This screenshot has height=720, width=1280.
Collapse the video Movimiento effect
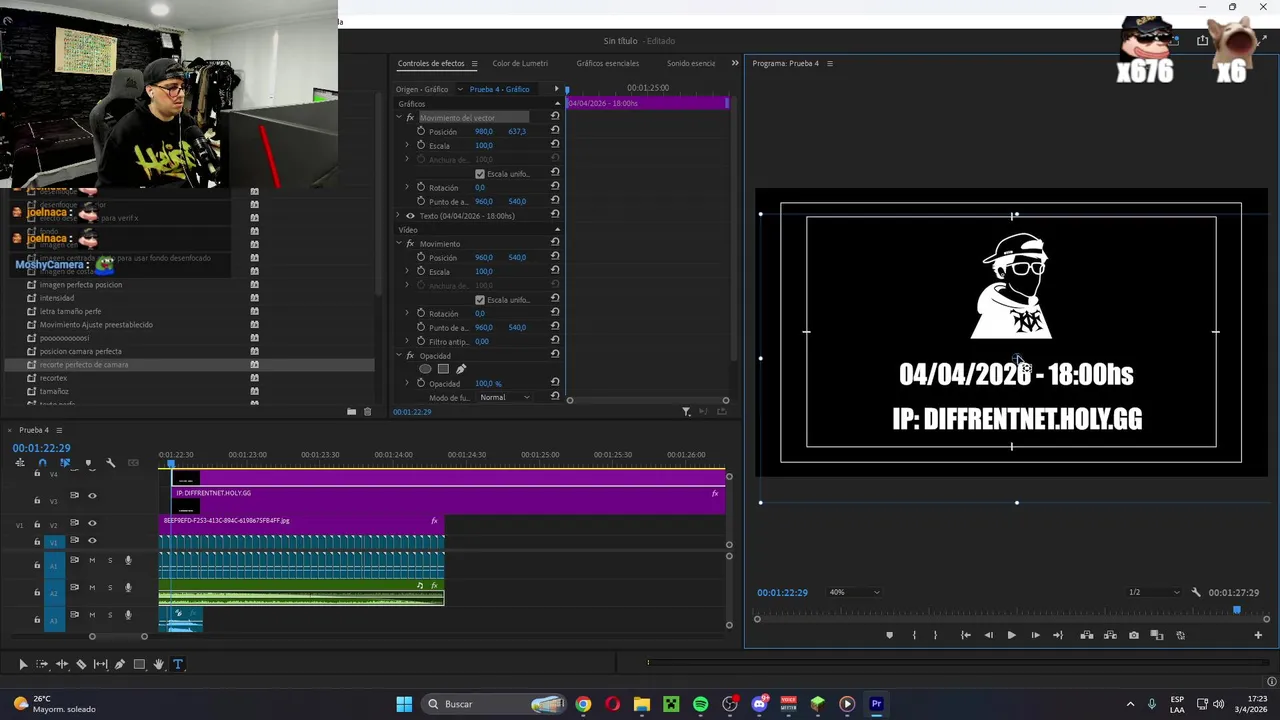(399, 244)
